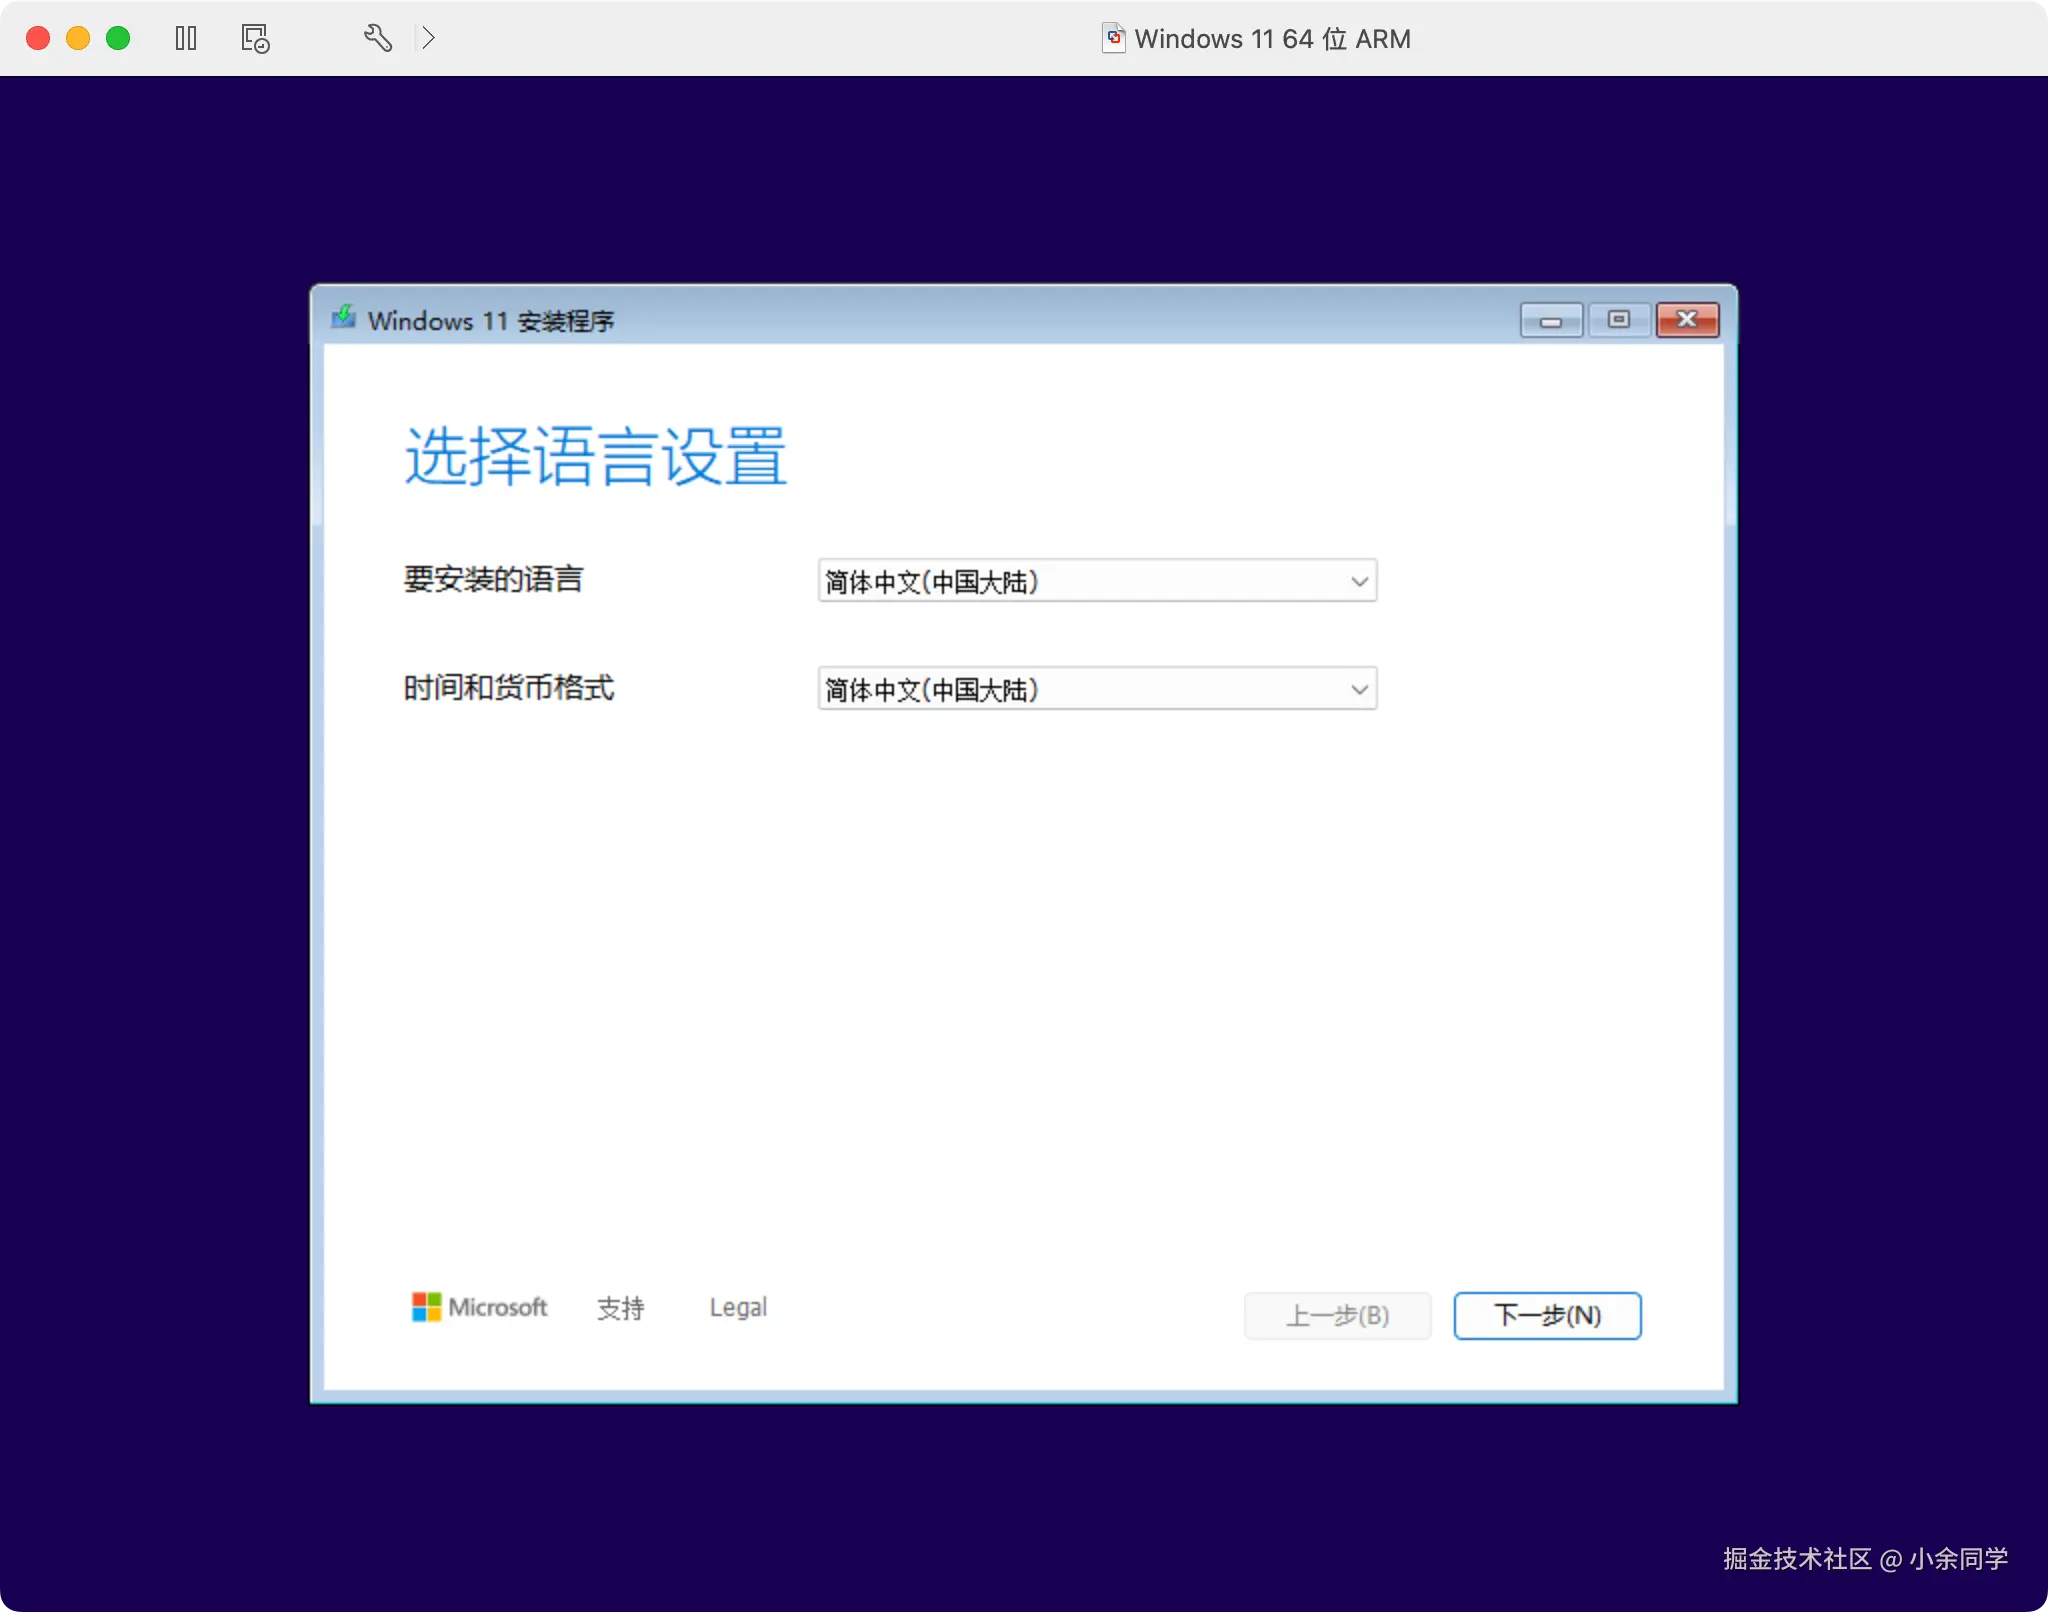Open the Legal link
The image size is (2048, 1612).
[x=738, y=1307]
